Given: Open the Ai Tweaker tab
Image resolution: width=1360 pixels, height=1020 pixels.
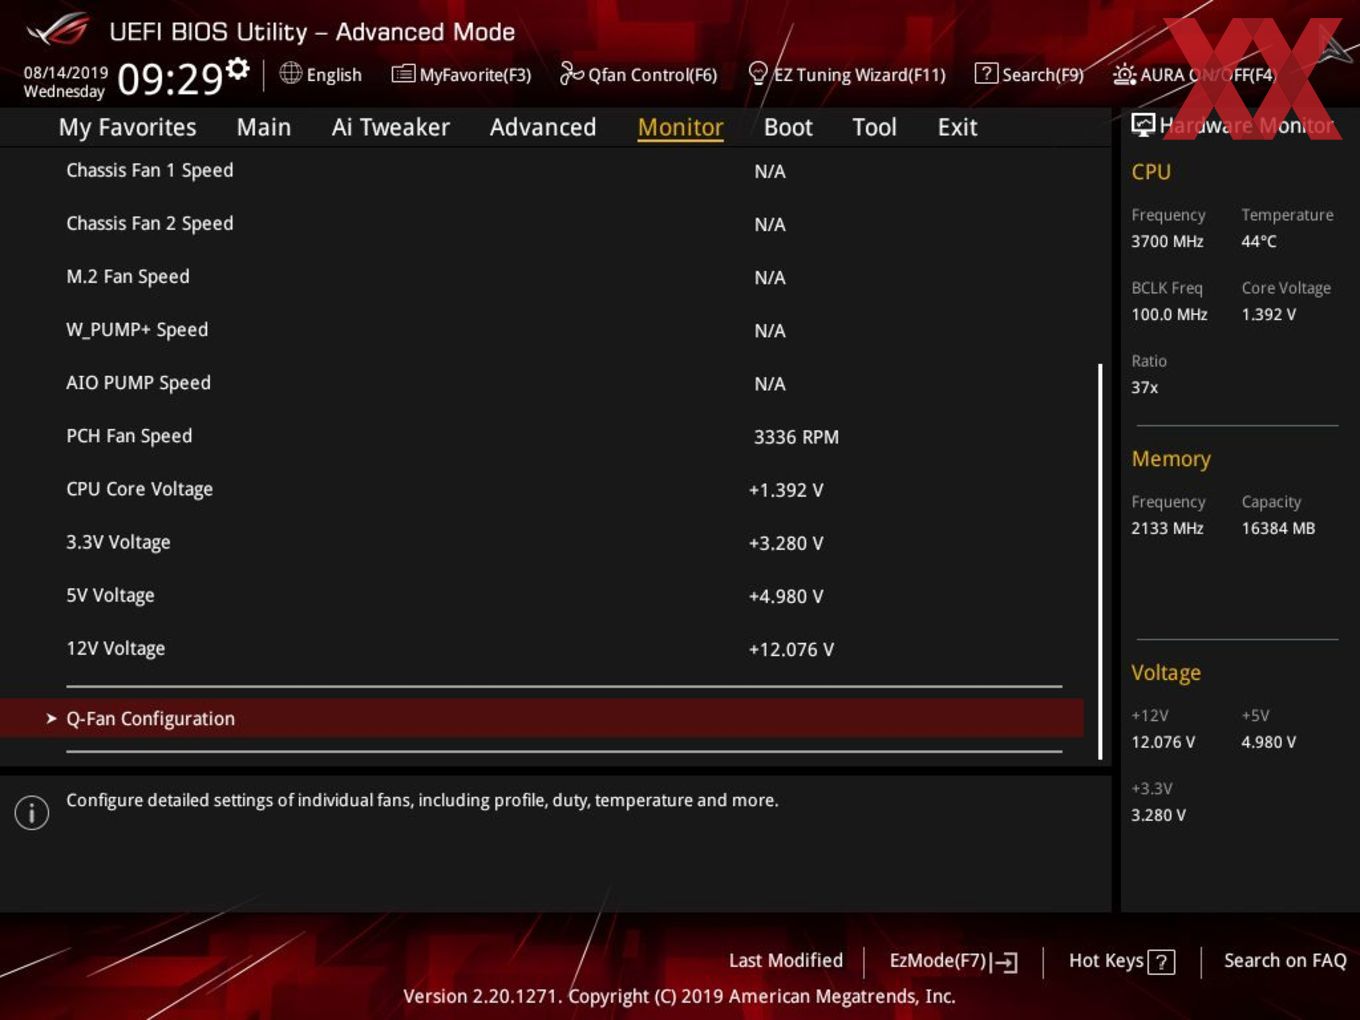Looking at the screenshot, I should pyautogui.click(x=390, y=127).
